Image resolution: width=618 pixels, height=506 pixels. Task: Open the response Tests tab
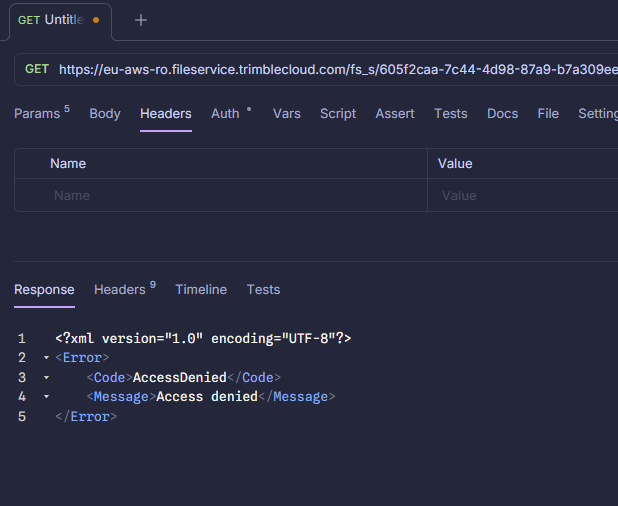pos(263,290)
